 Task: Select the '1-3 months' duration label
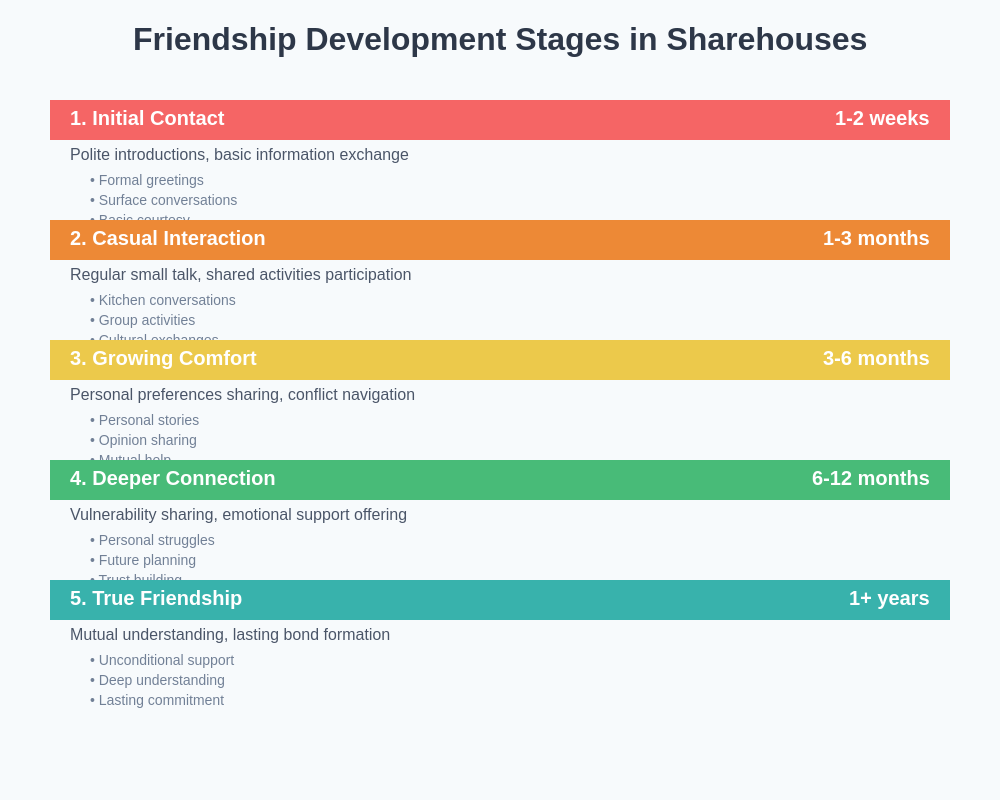[876, 238]
